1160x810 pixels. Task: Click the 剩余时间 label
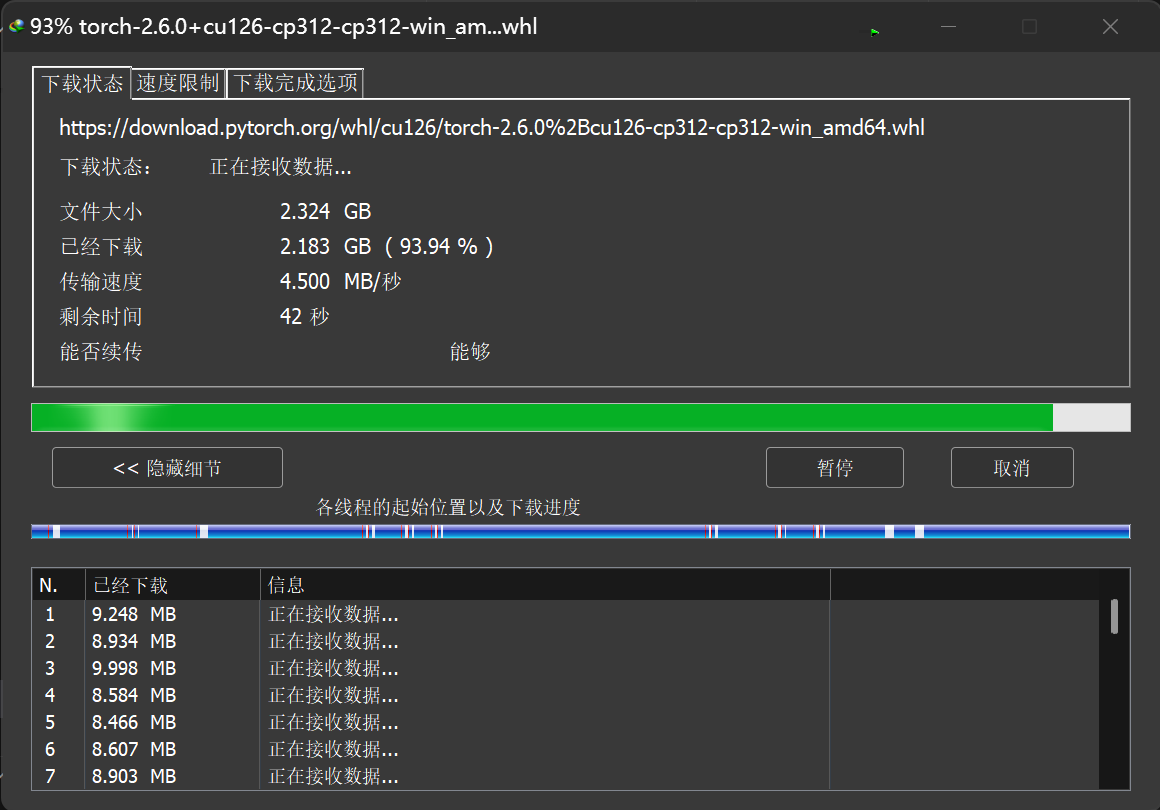click(x=101, y=317)
